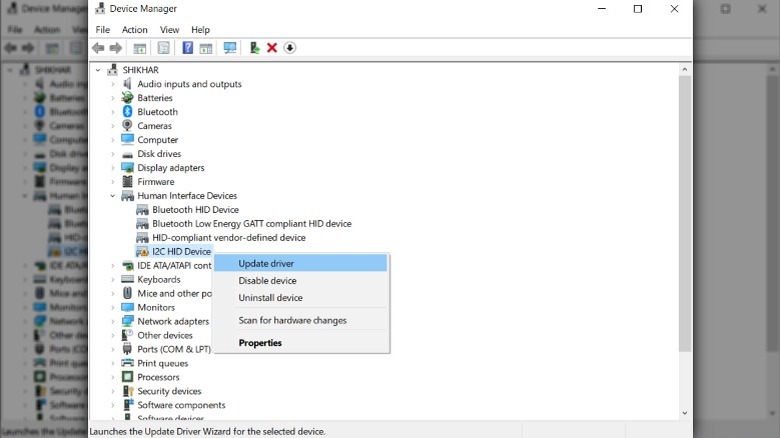This screenshot has width=780, height=438.
Task: Select the Computer tree item
Action: 158,140
